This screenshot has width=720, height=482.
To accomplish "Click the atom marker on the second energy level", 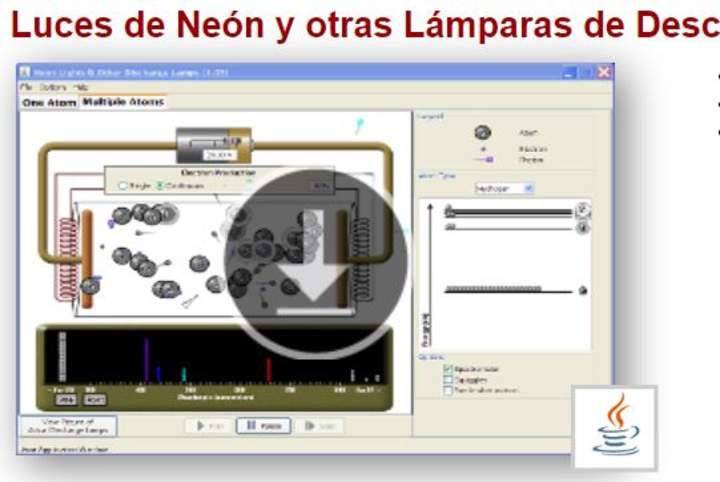I will [583, 227].
